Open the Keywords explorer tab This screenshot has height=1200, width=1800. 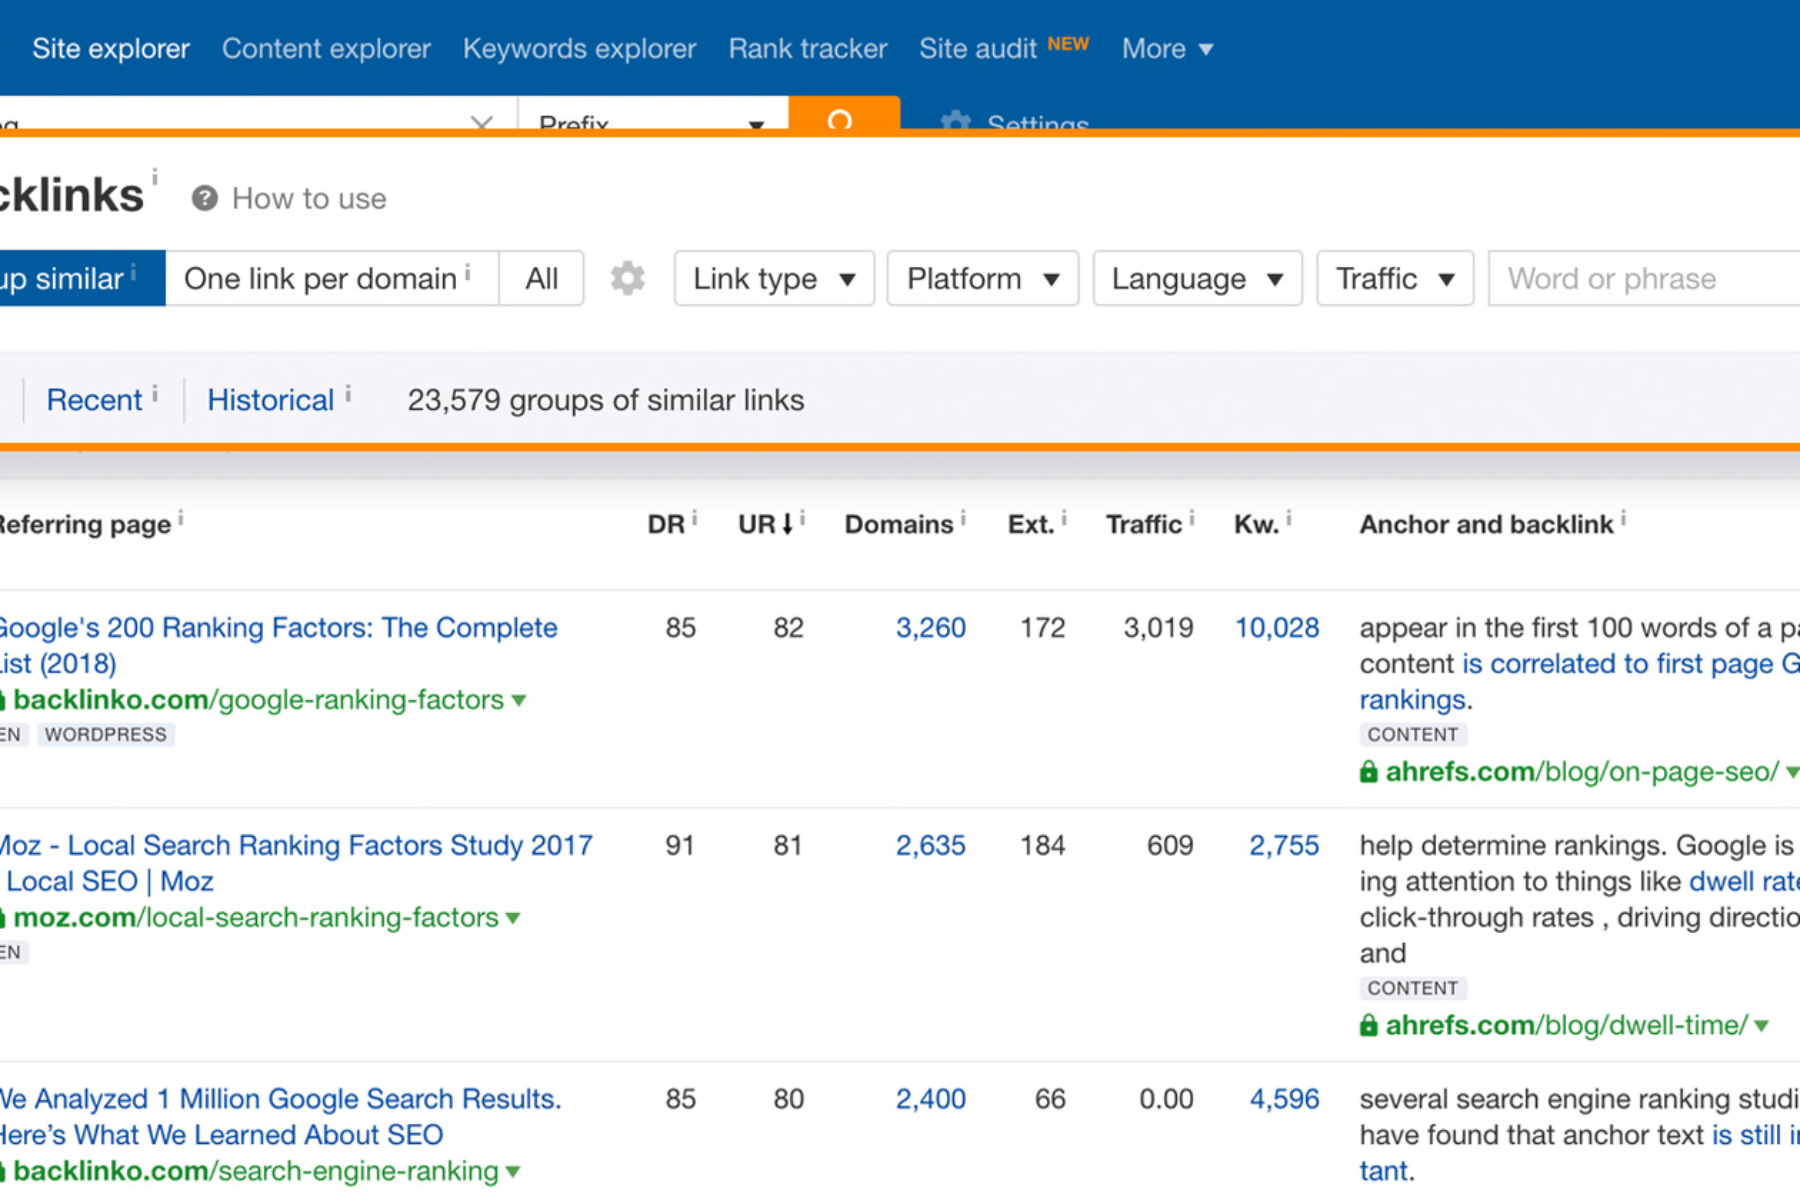[579, 48]
